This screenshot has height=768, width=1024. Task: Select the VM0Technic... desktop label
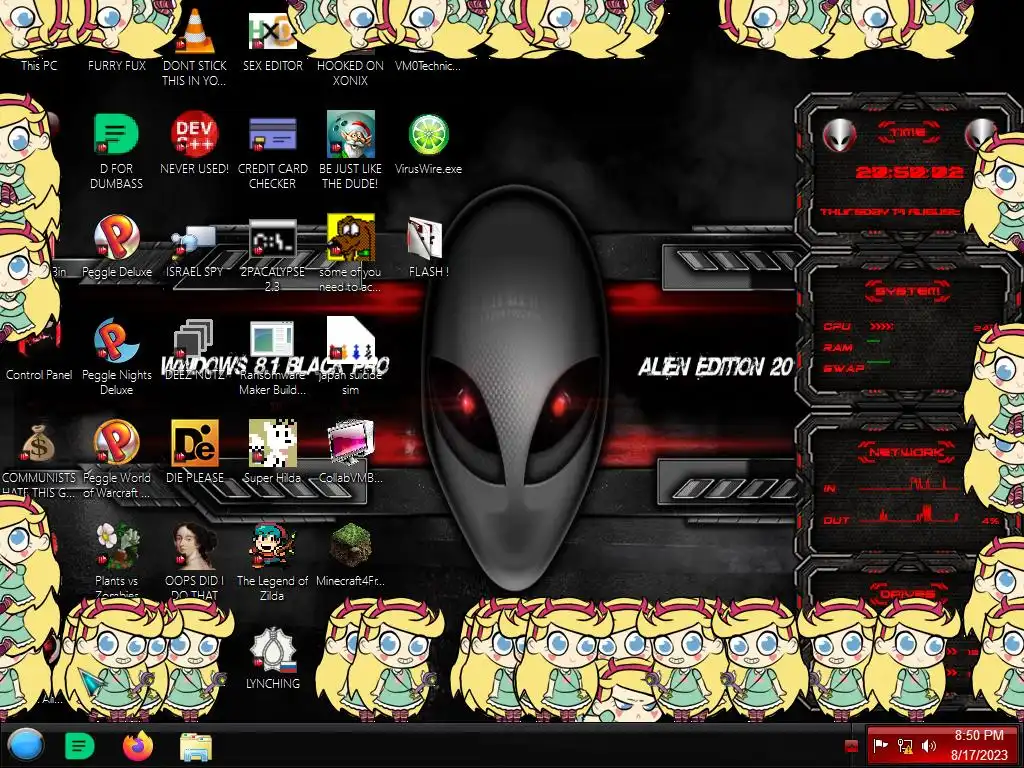coord(428,65)
